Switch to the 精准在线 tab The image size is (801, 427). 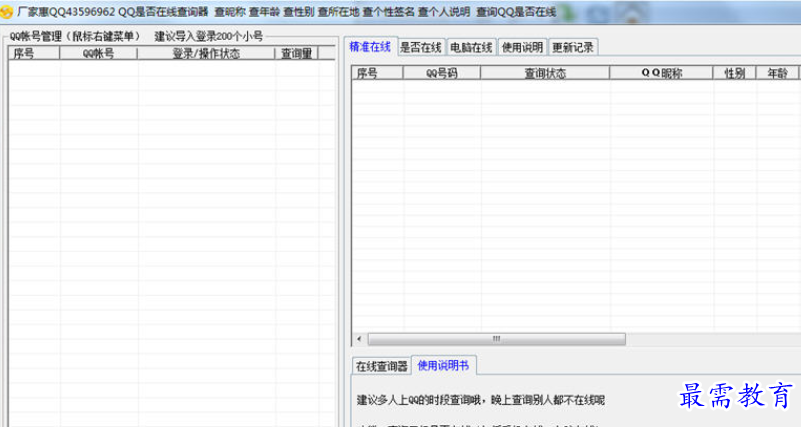point(370,47)
